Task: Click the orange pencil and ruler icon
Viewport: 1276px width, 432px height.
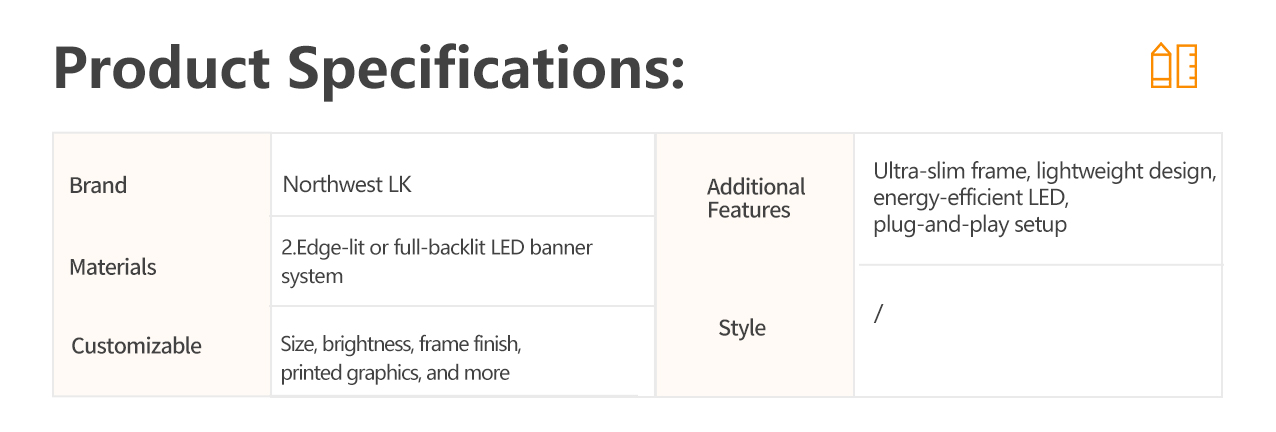Action: point(1173,66)
